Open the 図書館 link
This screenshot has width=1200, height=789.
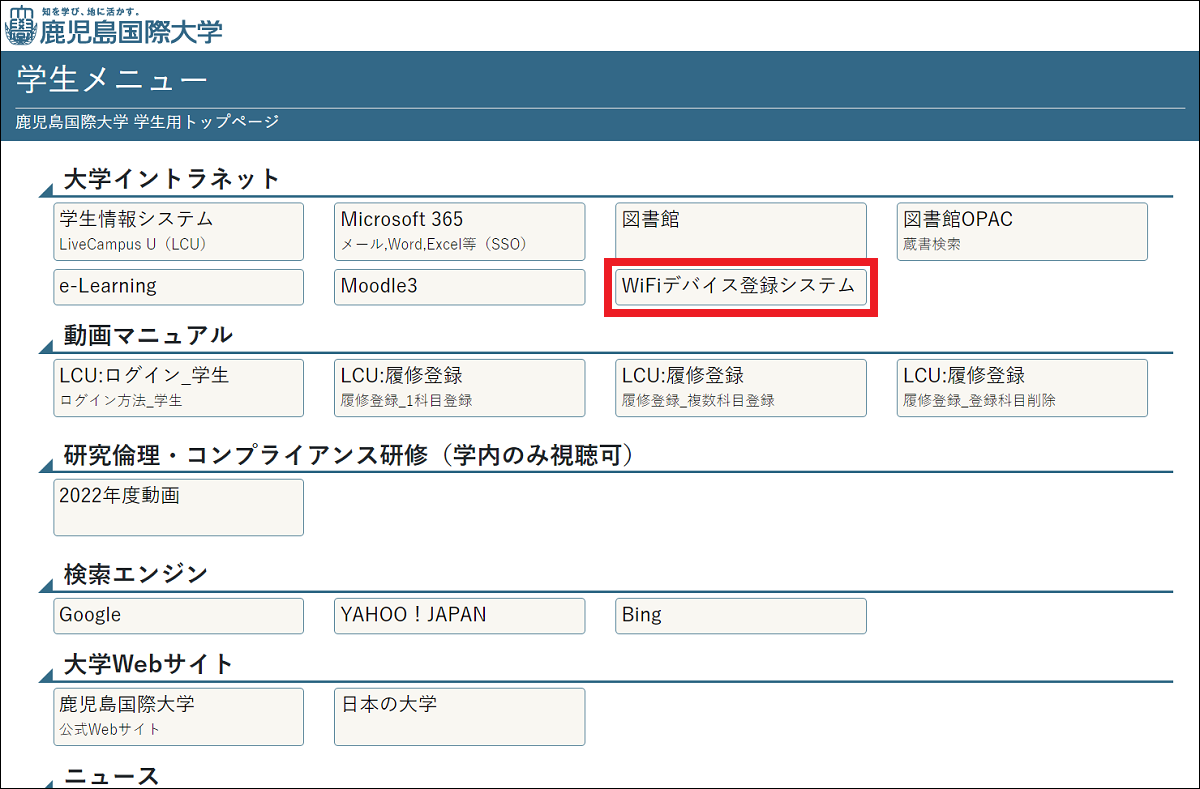[x=741, y=232]
